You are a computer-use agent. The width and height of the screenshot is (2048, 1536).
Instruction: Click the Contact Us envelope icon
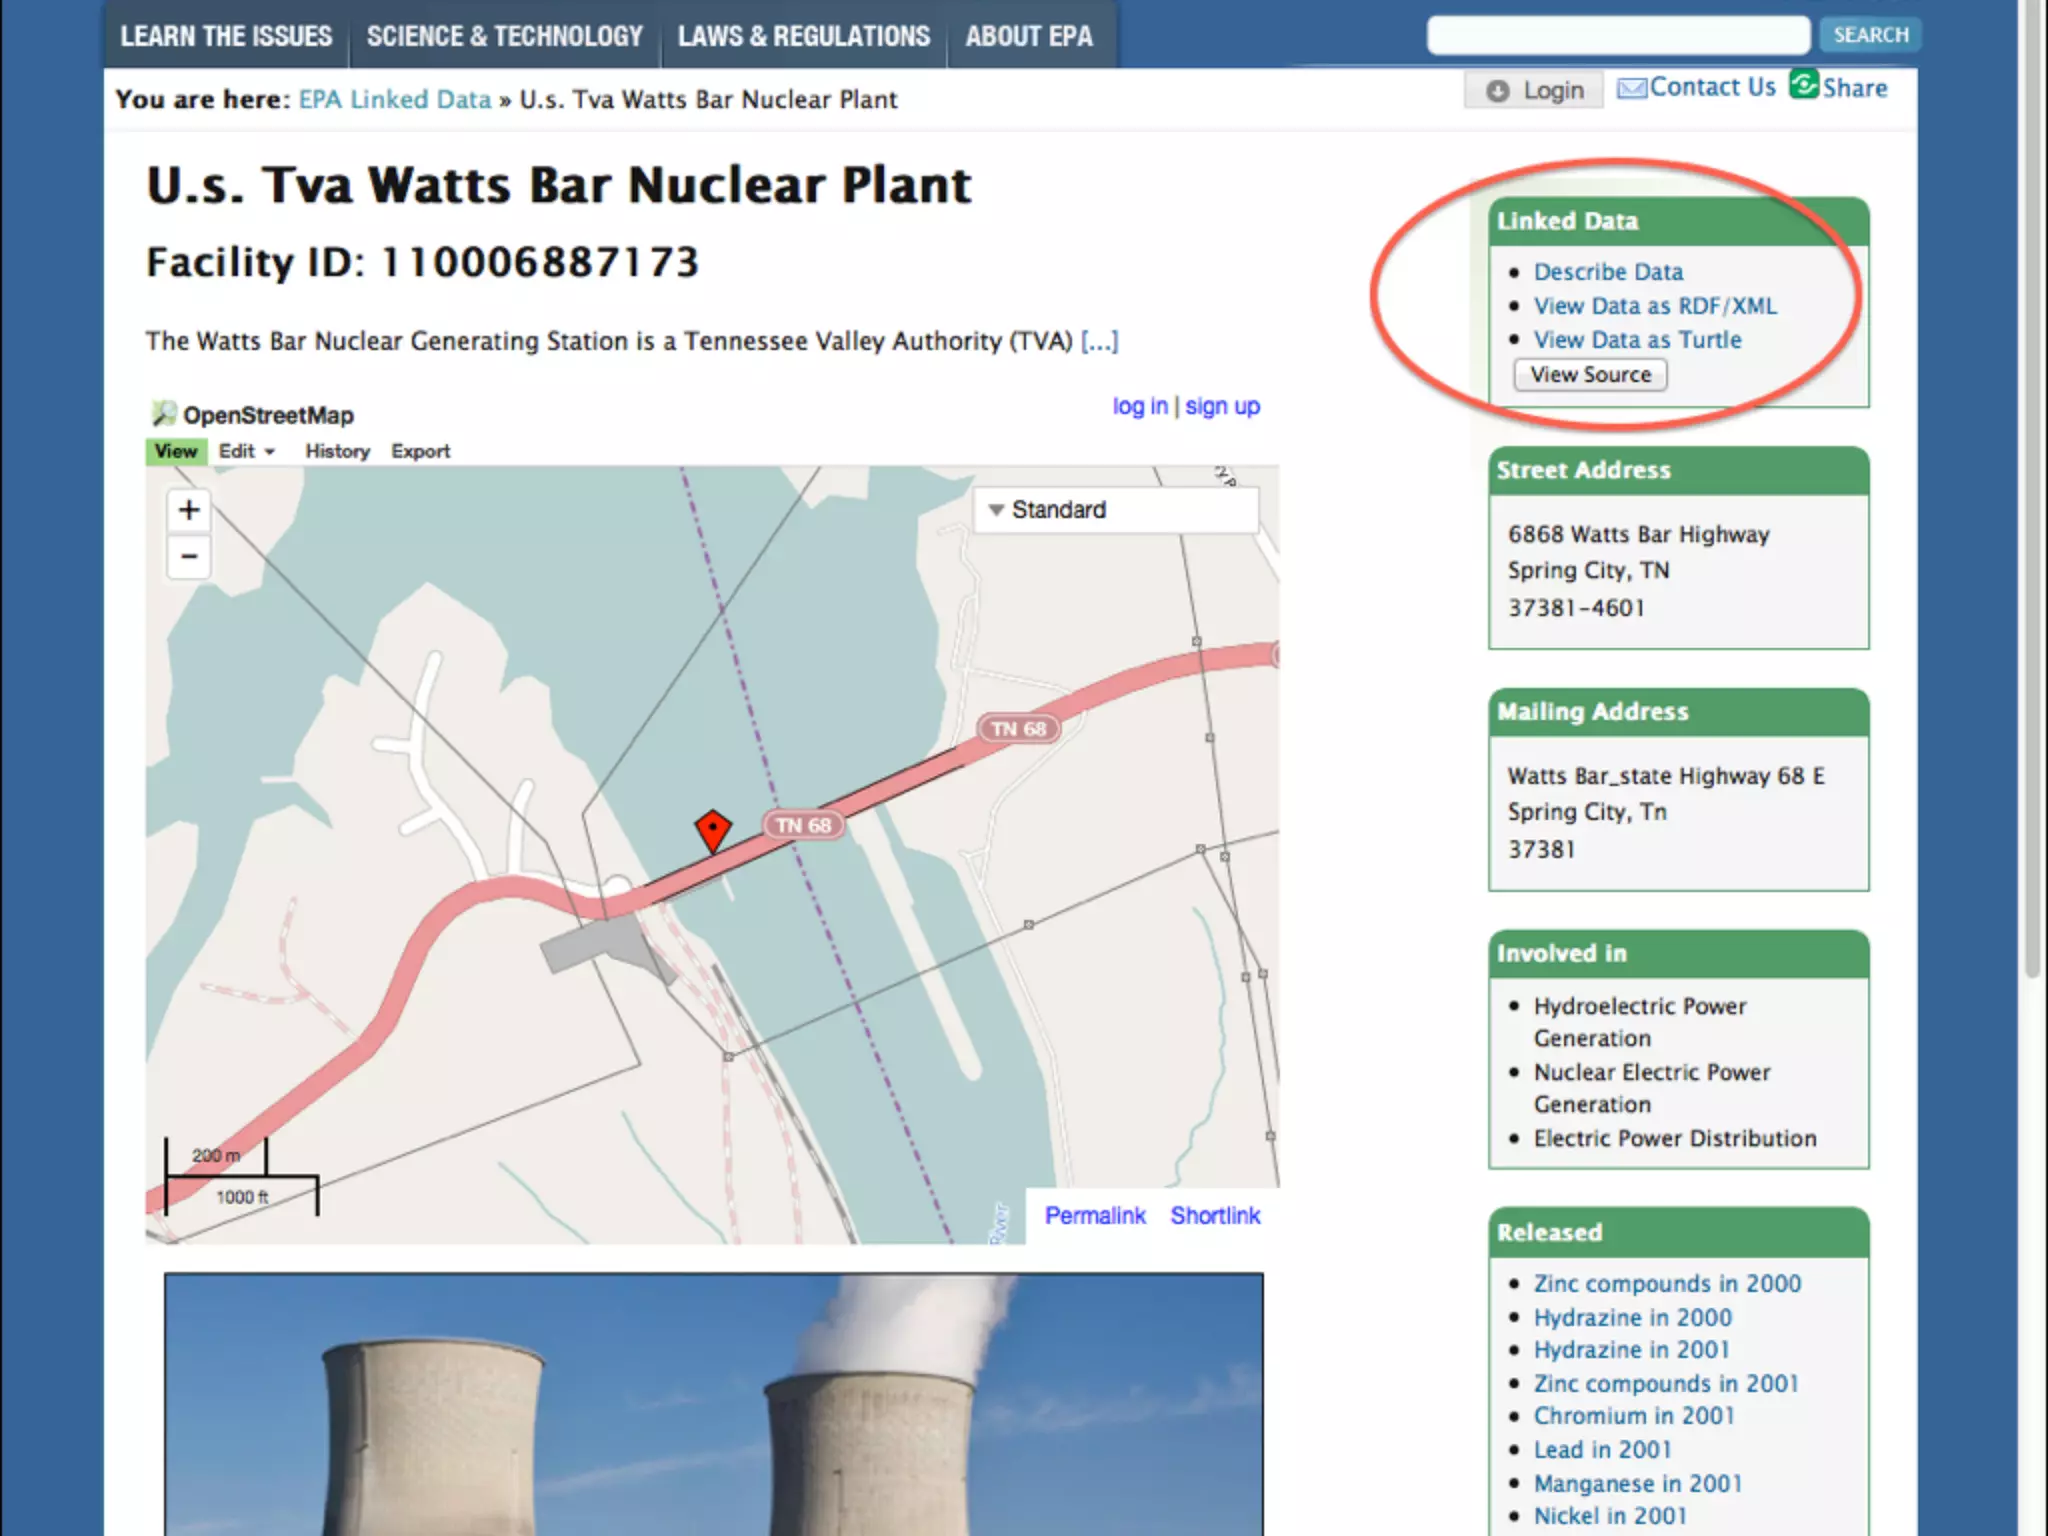1631,89
